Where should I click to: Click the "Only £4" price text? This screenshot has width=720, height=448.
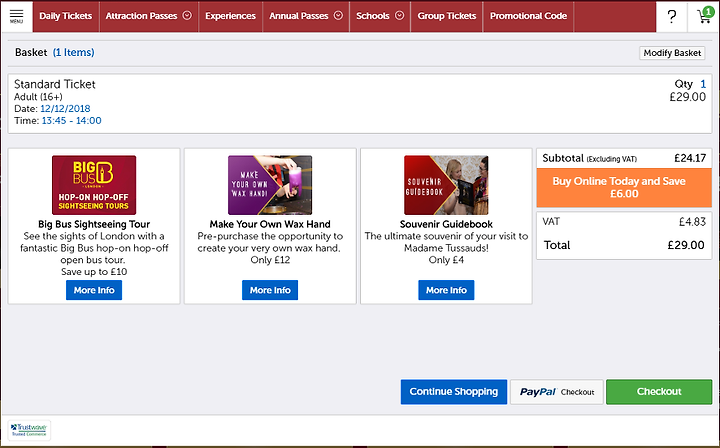pos(446,260)
